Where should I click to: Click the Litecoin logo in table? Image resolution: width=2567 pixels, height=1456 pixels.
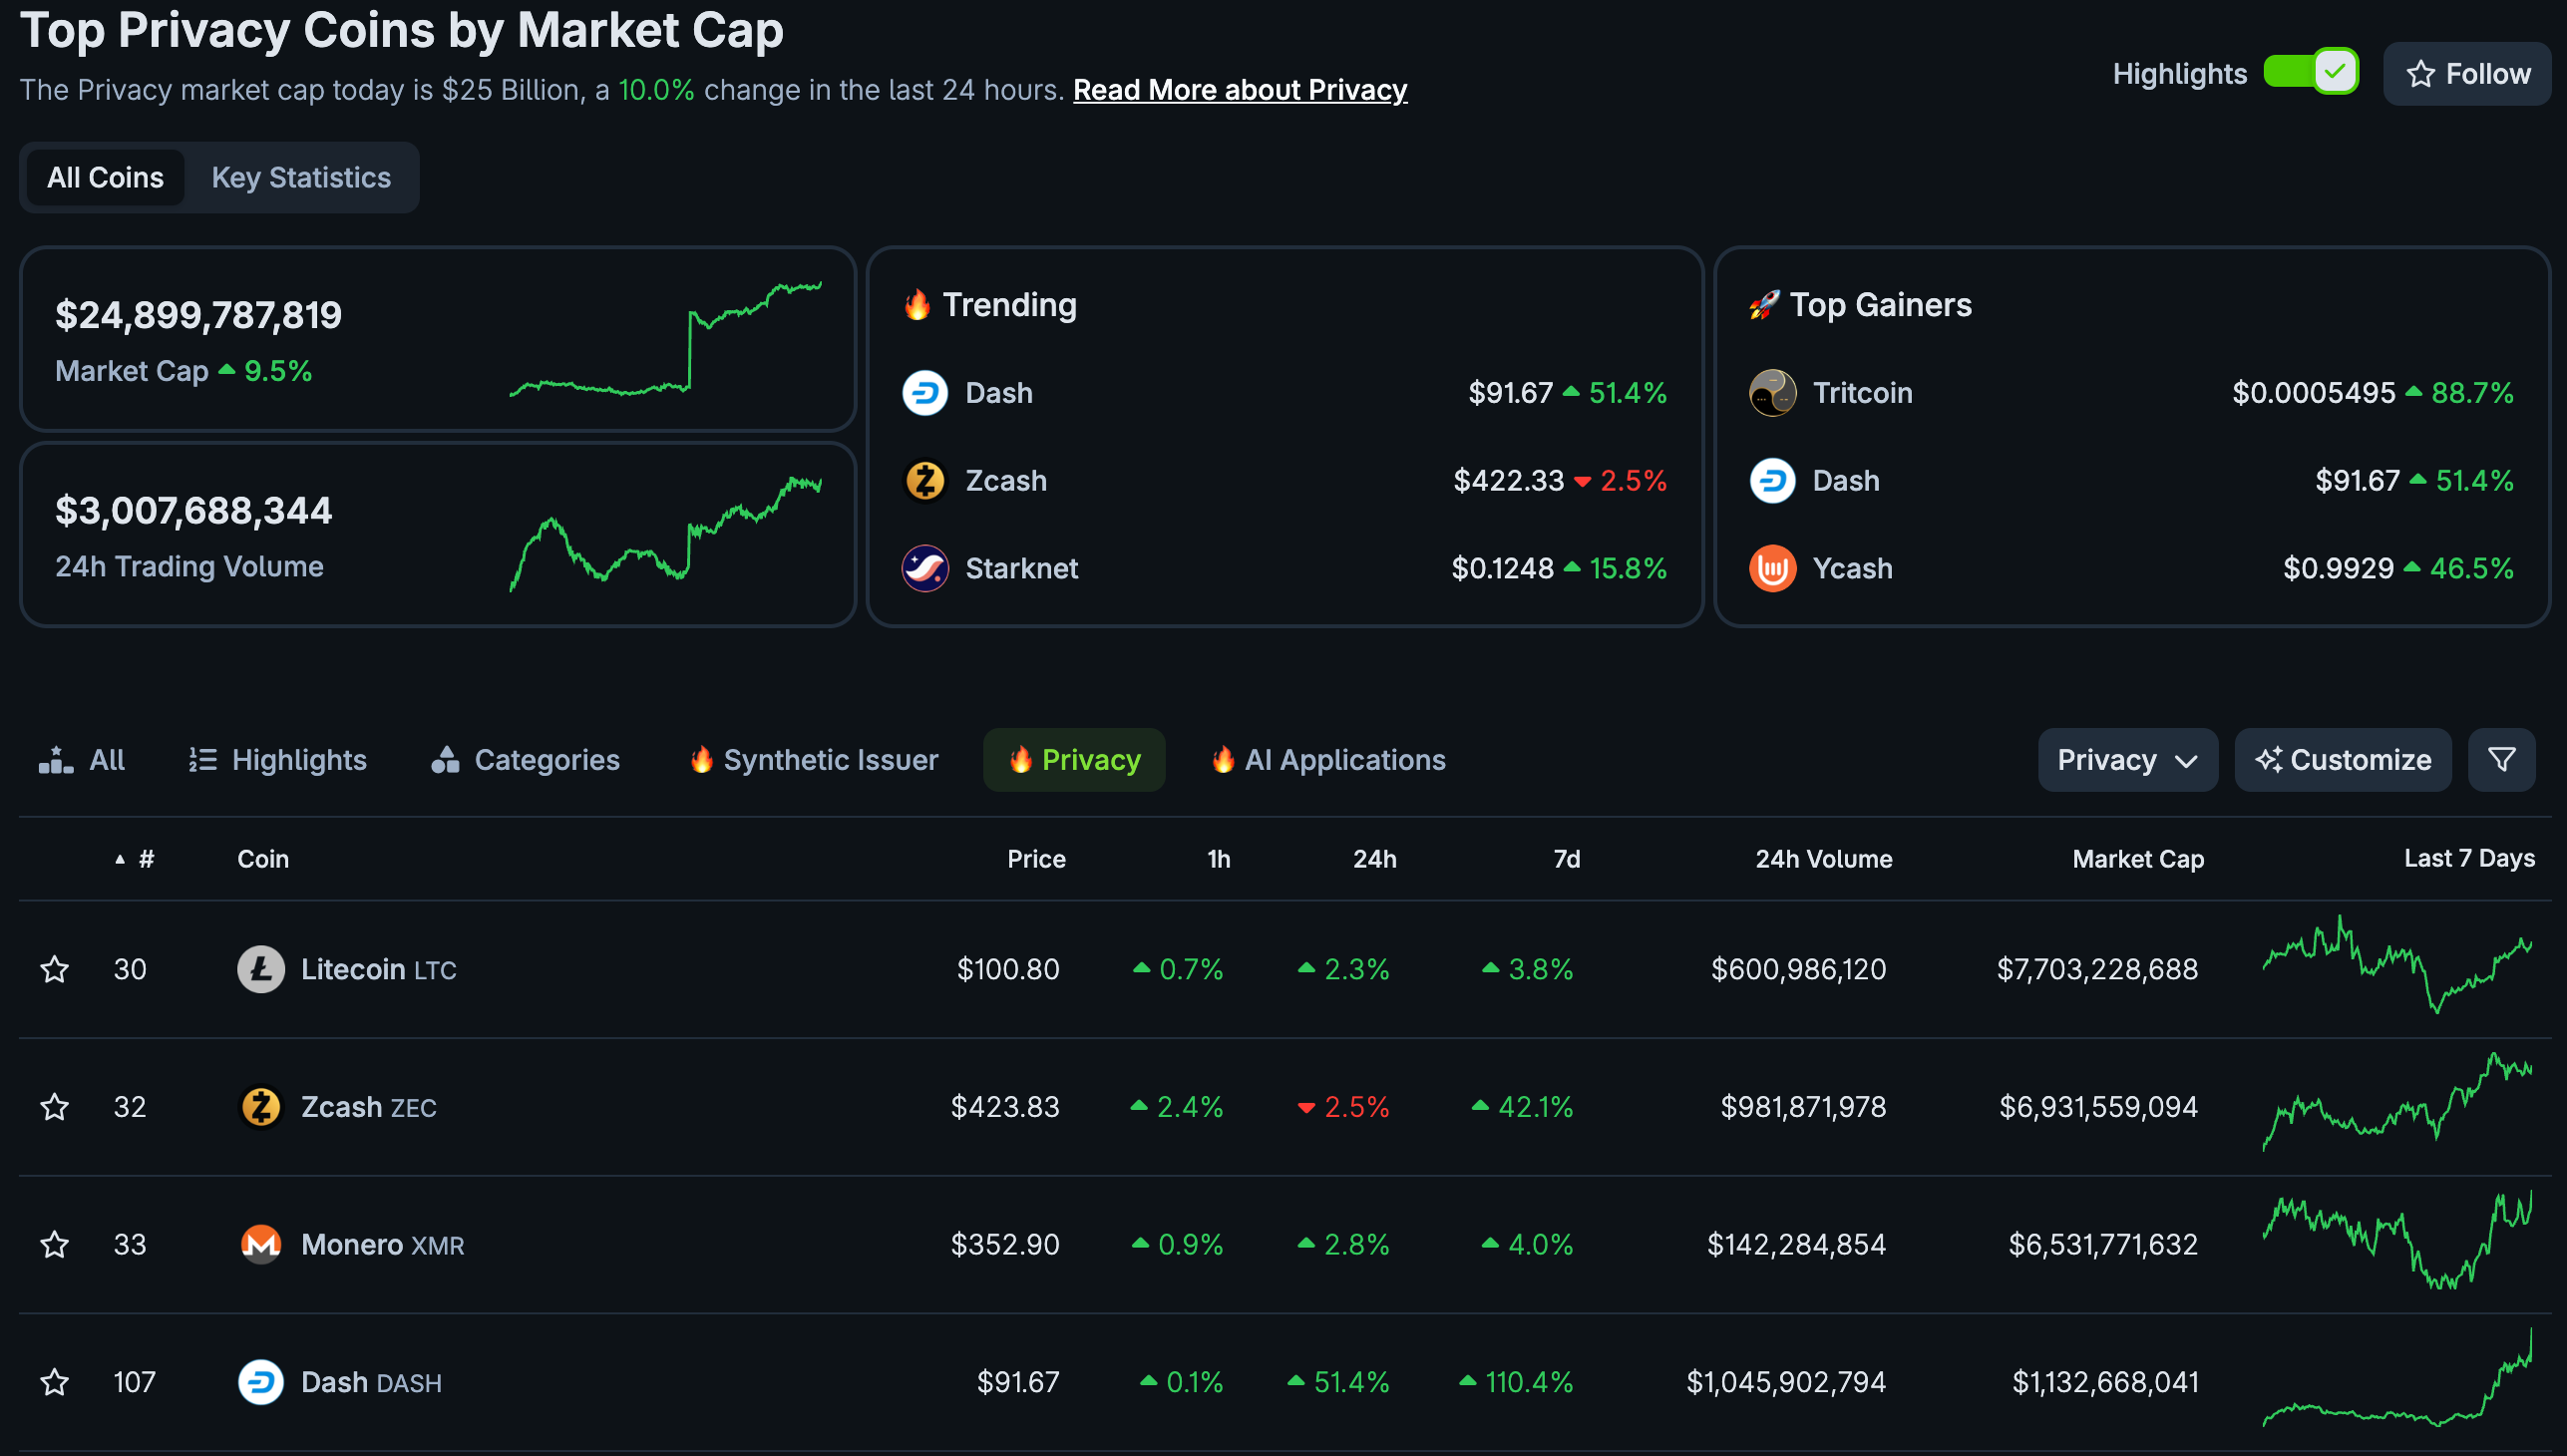click(261, 970)
